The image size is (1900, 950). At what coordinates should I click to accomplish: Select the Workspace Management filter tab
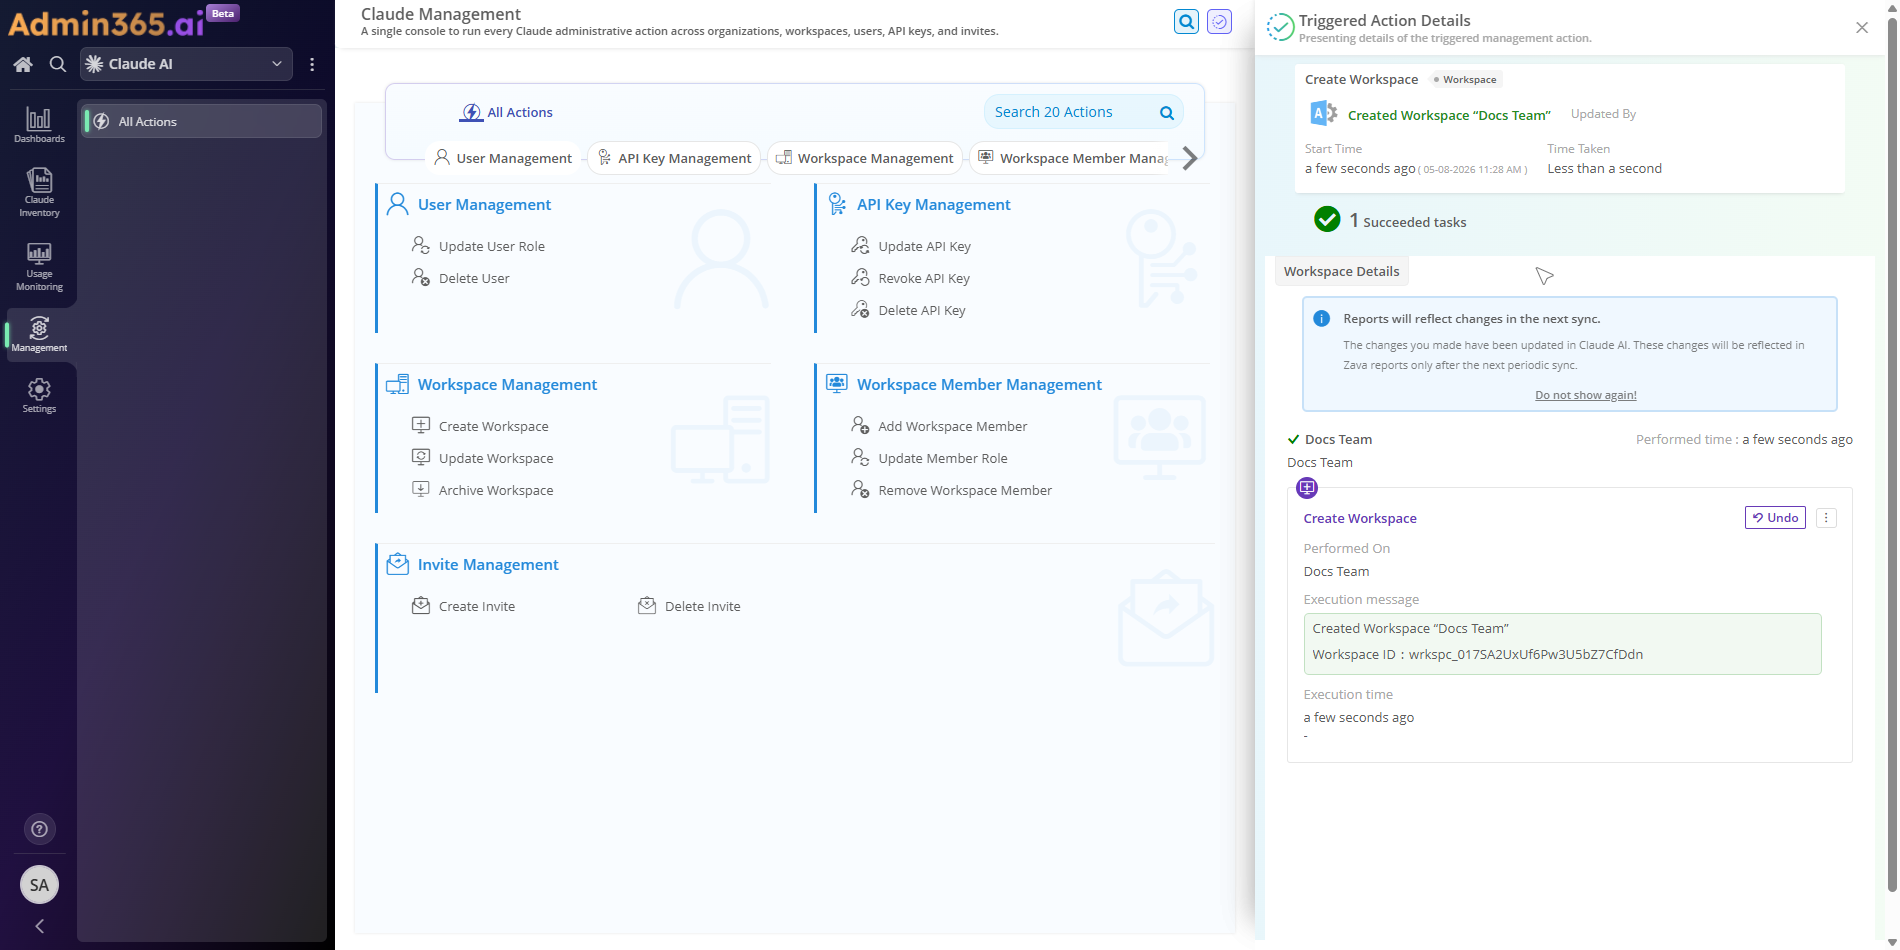pyautogui.click(x=865, y=158)
